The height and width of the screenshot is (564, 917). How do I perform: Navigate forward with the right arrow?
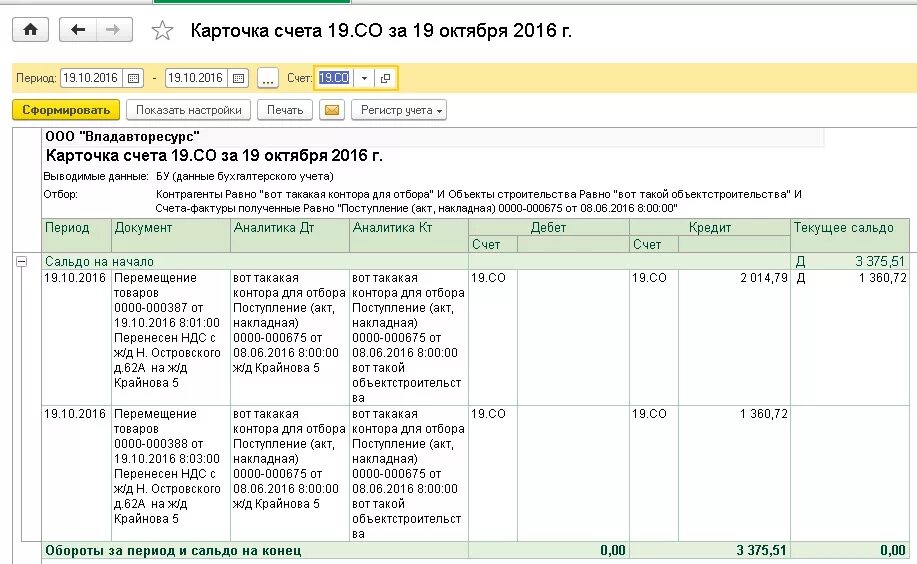[113, 30]
